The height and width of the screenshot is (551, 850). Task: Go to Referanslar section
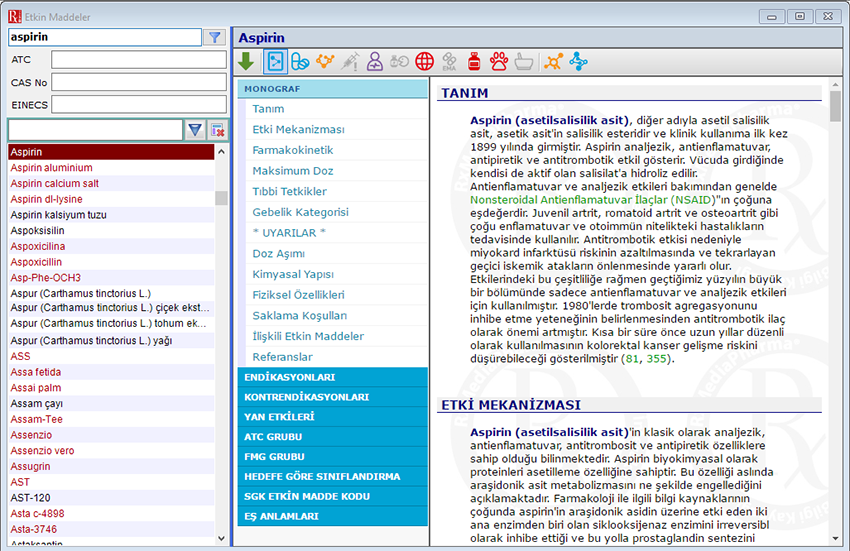click(282, 357)
